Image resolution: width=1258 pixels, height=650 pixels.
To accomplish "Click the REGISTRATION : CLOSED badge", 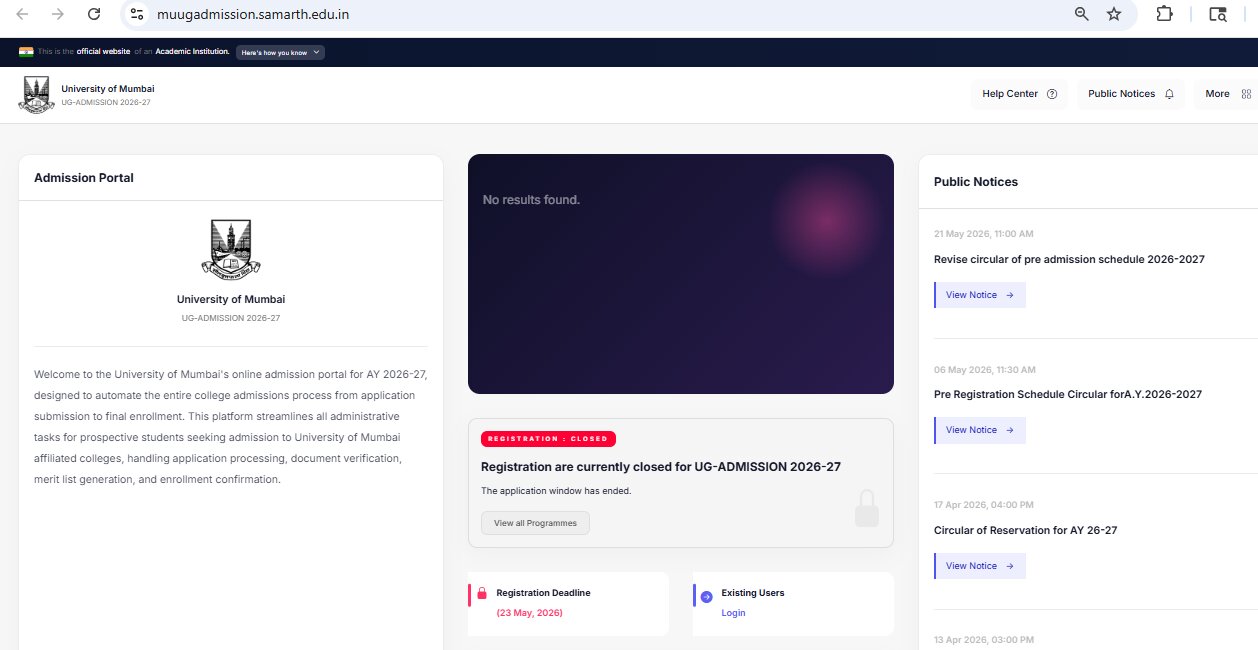I will tap(548, 439).
